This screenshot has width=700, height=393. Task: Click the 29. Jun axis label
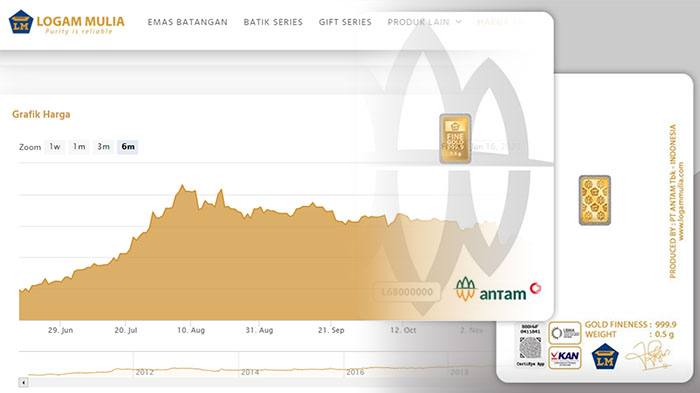tap(60, 330)
